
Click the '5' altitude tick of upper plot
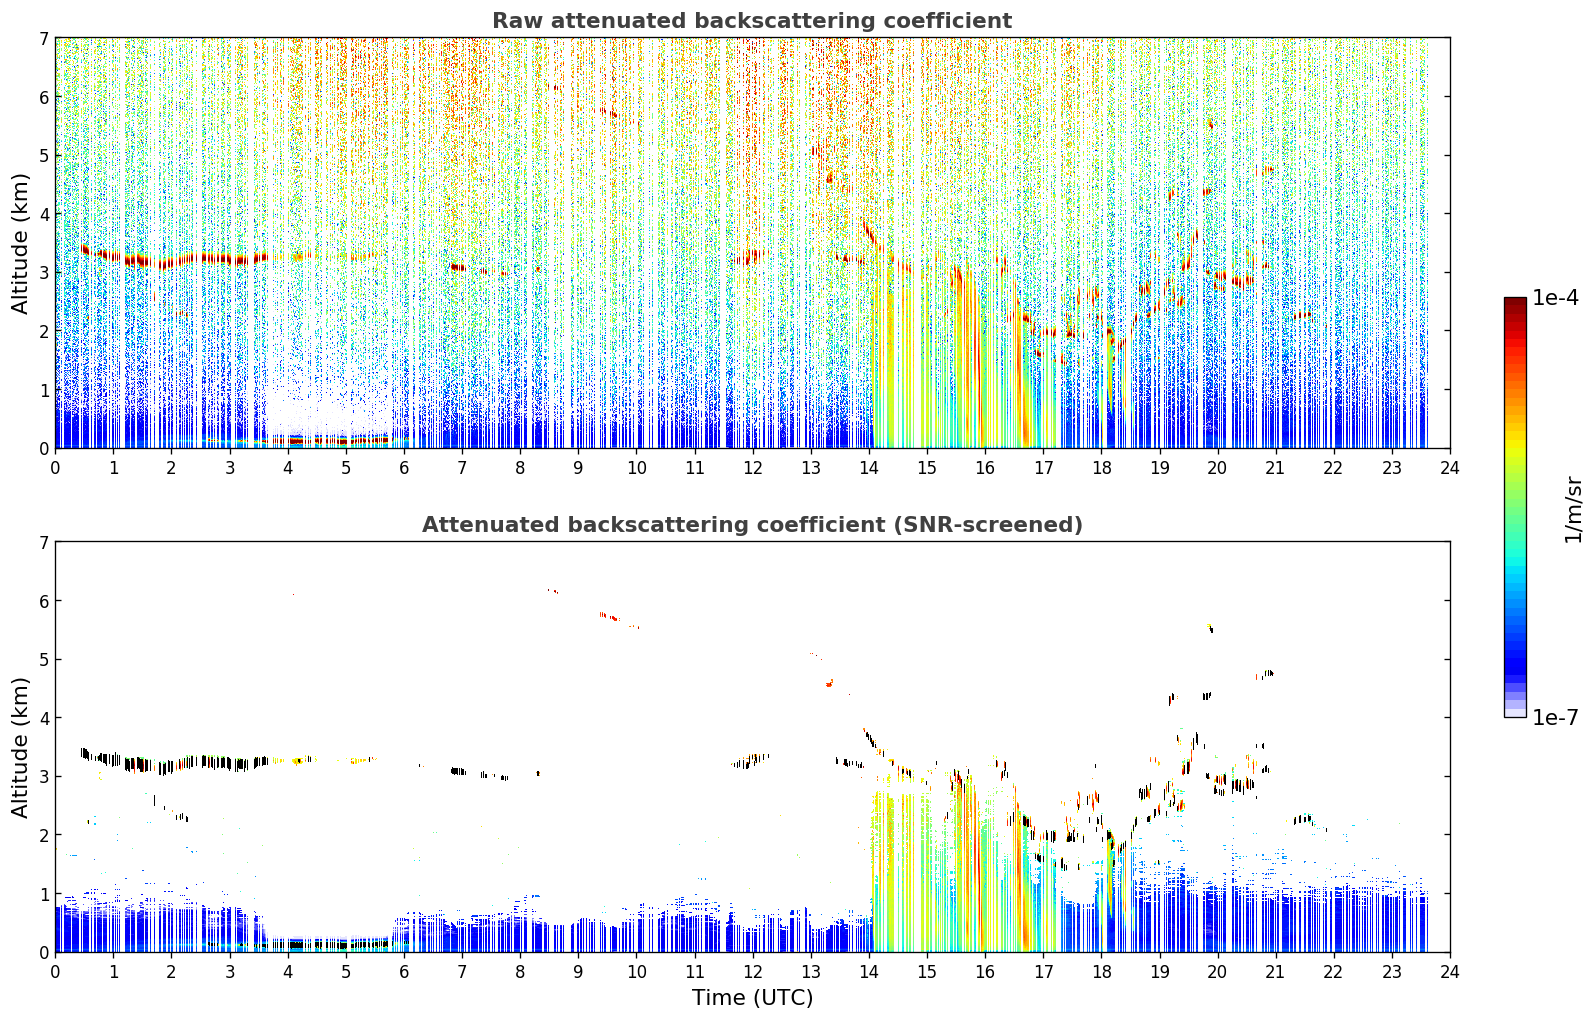click(x=43, y=155)
